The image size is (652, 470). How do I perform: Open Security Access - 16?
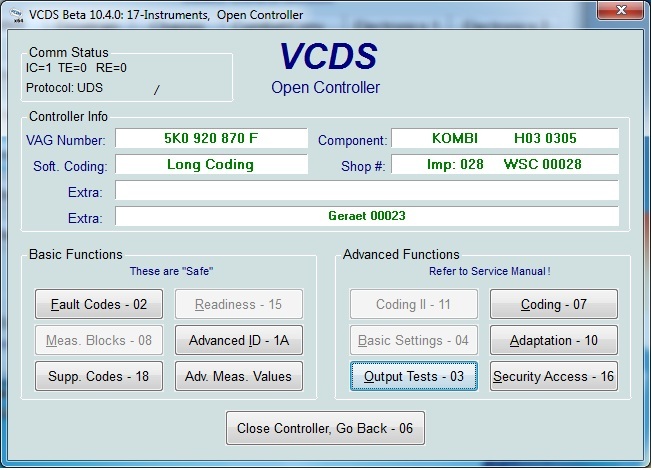point(554,376)
